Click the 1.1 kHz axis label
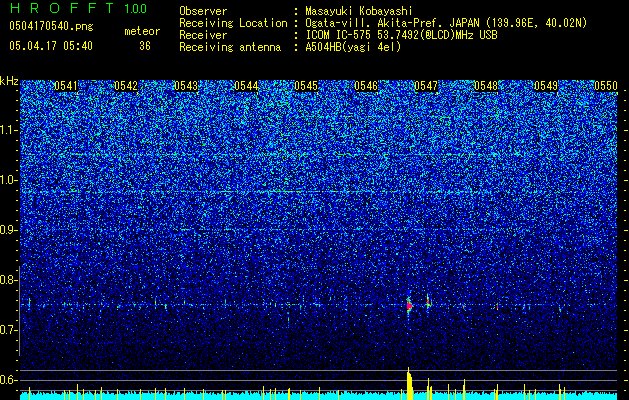Image resolution: width=629 pixels, height=400 pixels. [x=9, y=130]
